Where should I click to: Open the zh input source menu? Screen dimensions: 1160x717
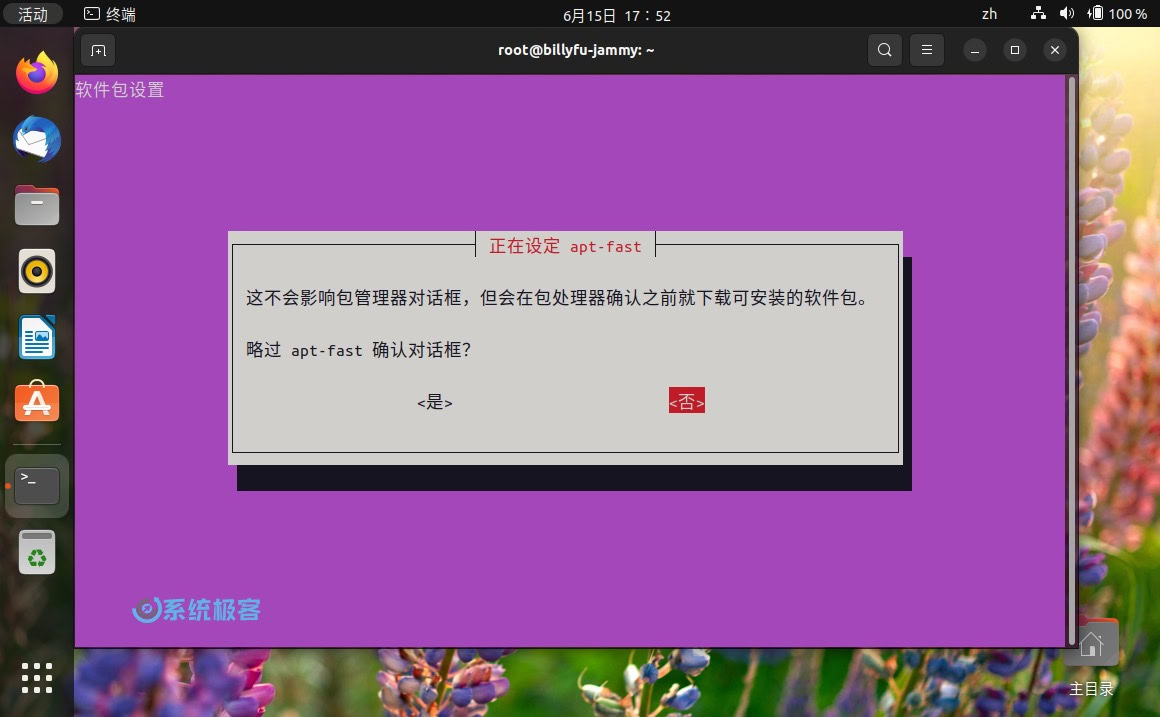pos(989,14)
